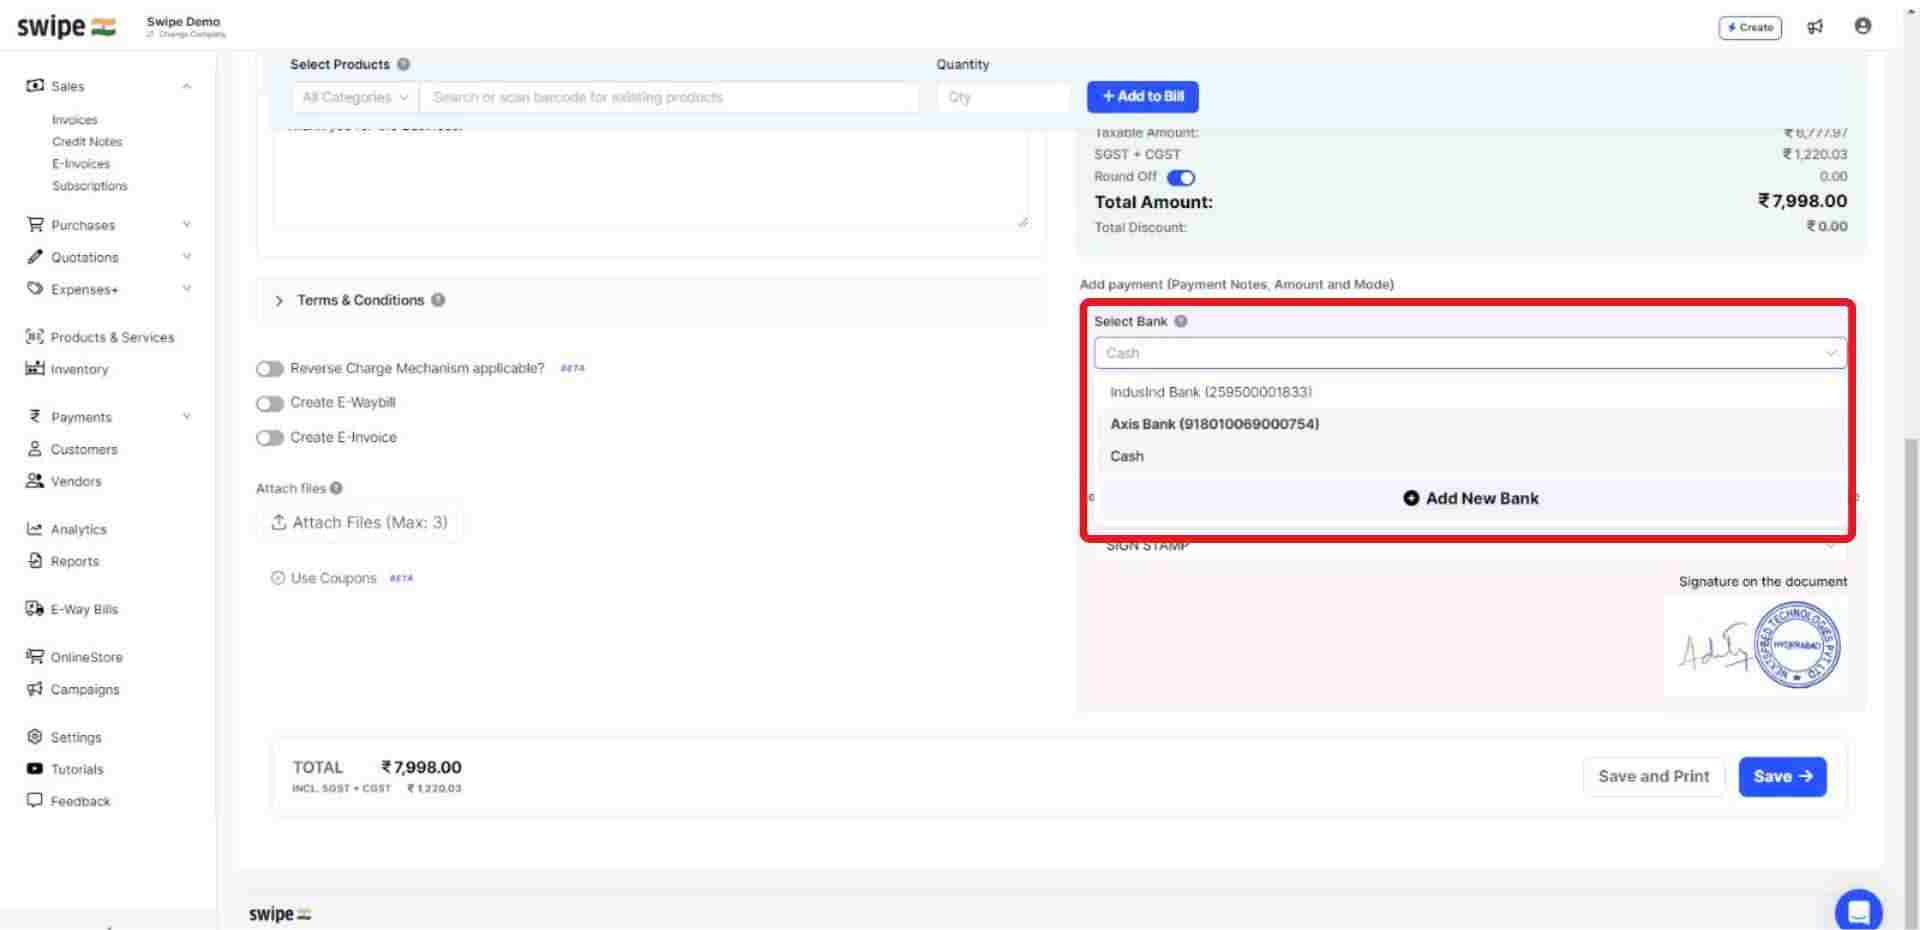This screenshot has width=1920, height=930.
Task: Click the Customers person icon
Action: [x=35, y=449]
